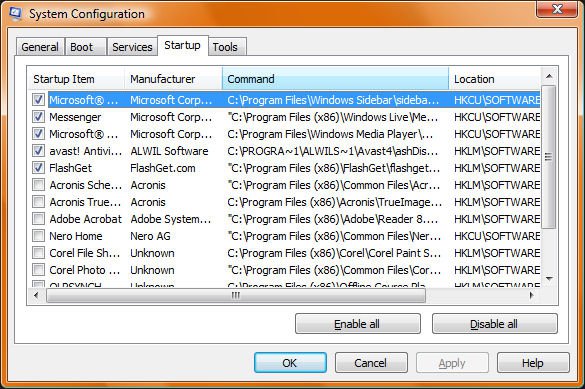Click the Disable all button

pos(494,324)
